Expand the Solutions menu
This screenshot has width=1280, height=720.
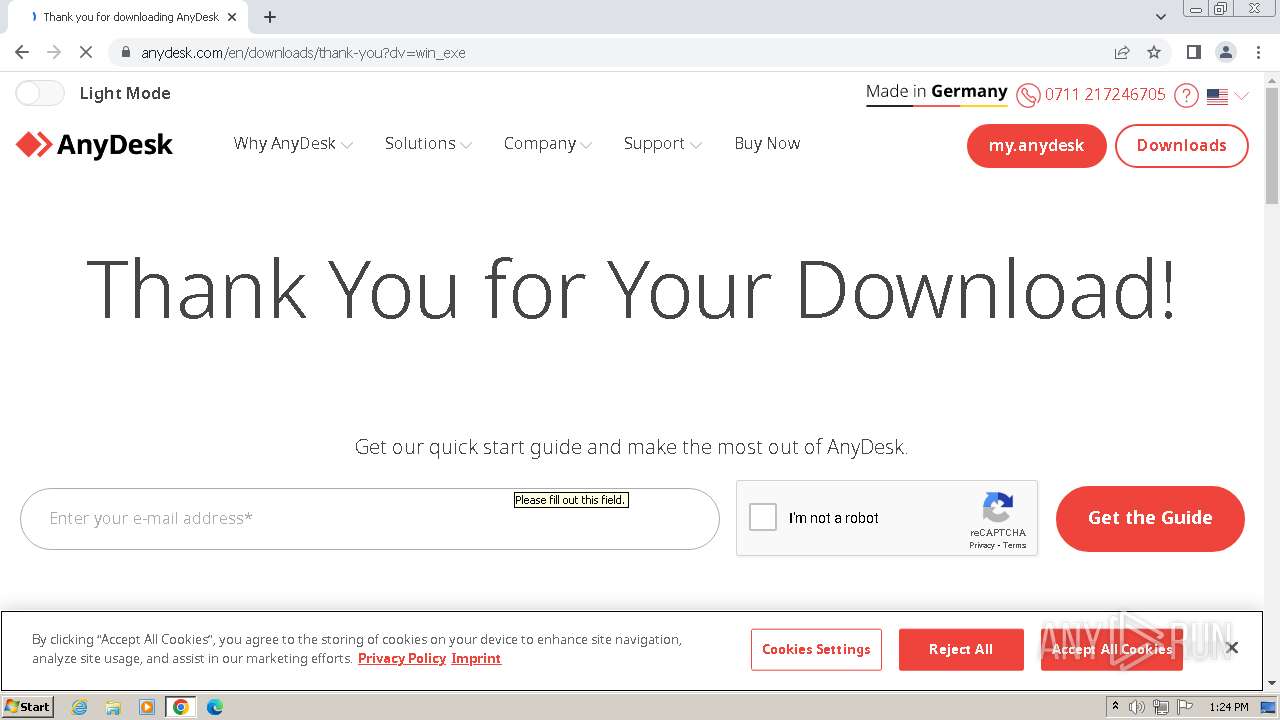coord(428,144)
